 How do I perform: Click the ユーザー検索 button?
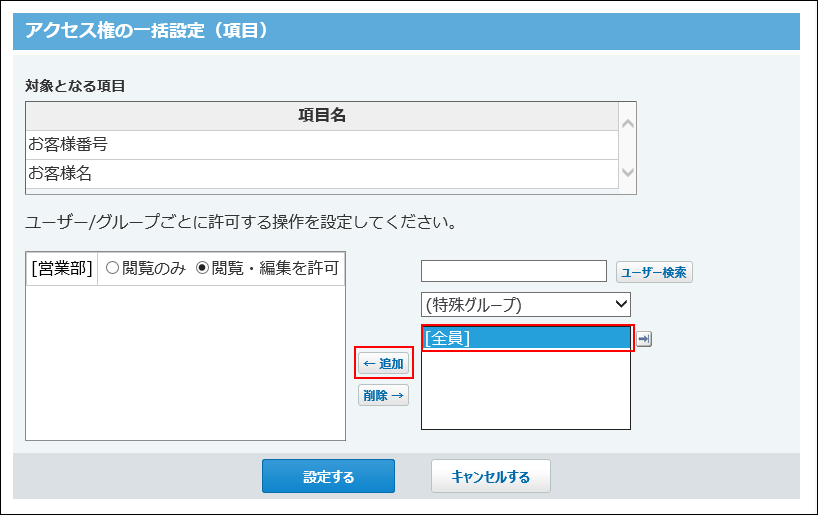pyautogui.click(x=654, y=272)
